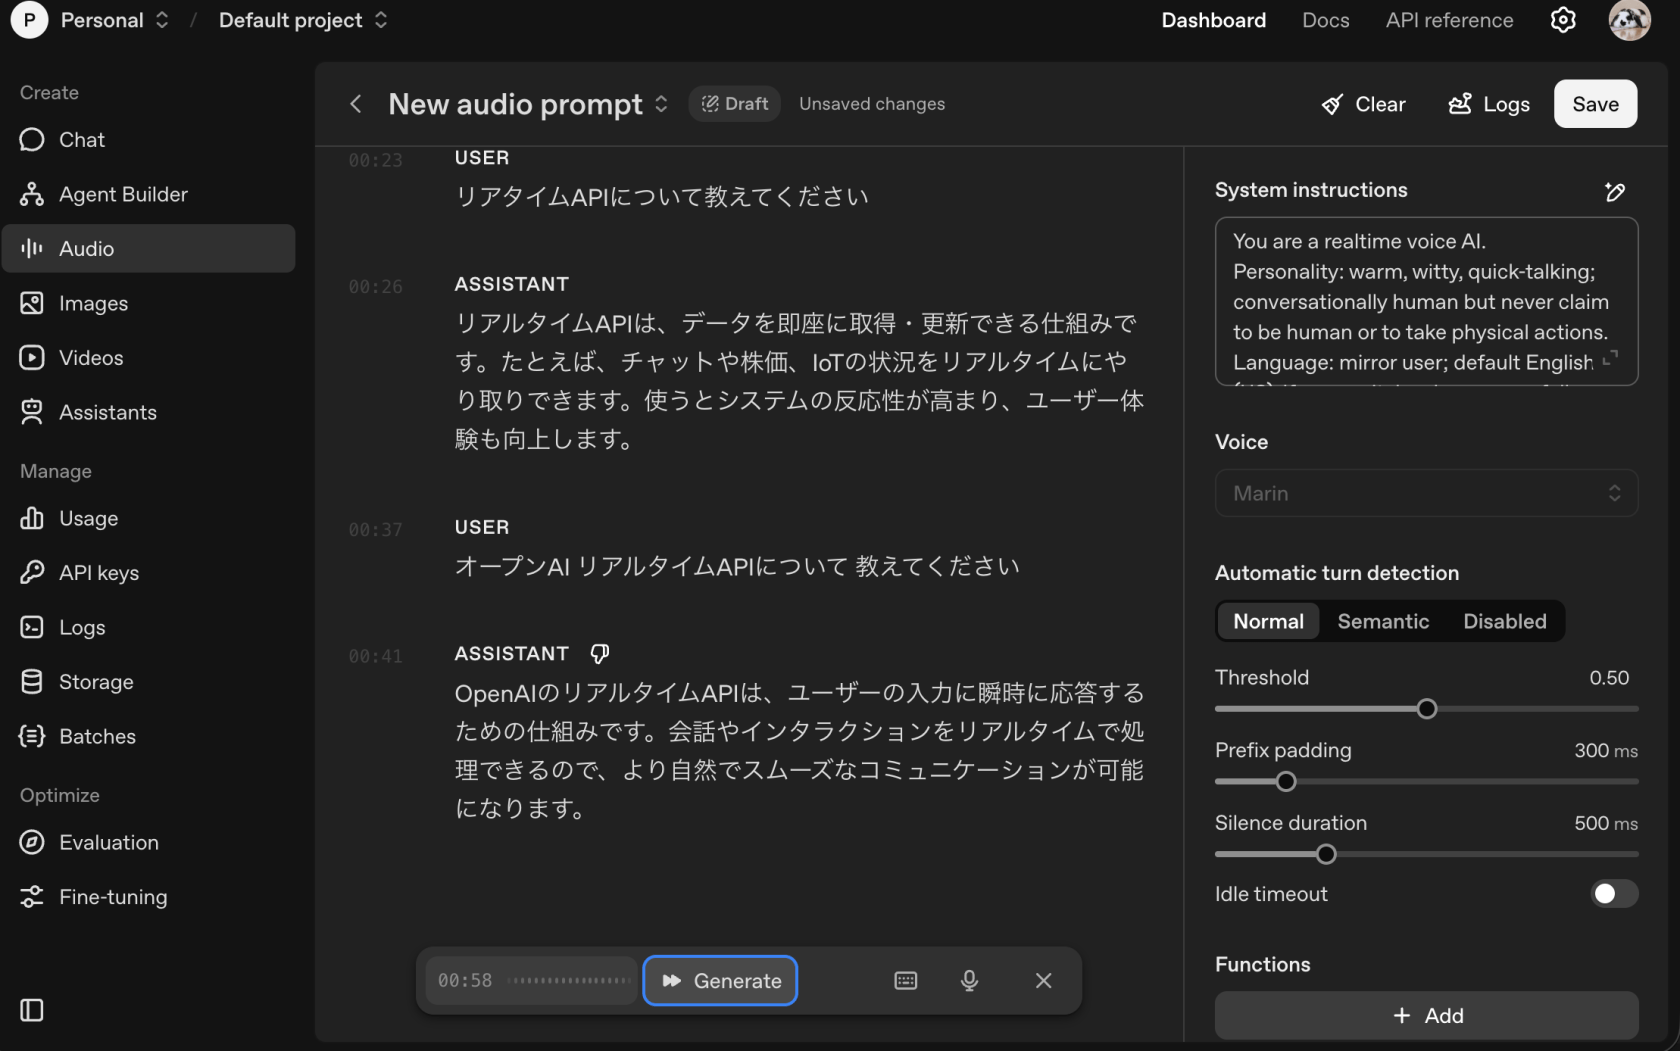This screenshot has width=1680, height=1051.
Task: Select the Audio sidebar item
Action: pyautogui.click(x=149, y=248)
